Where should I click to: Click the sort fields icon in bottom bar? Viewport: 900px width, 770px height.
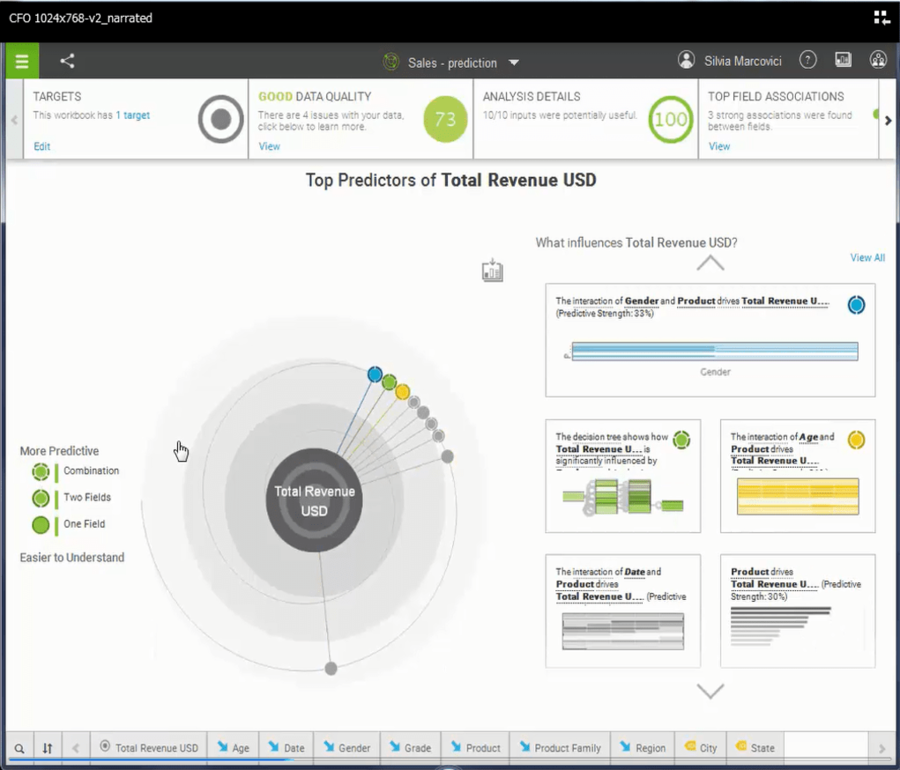coord(47,748)
